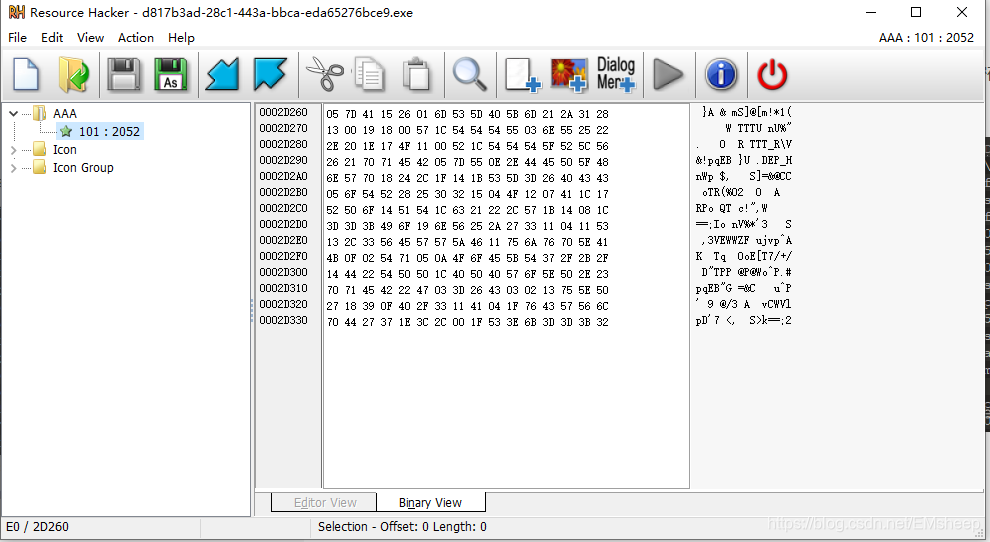Click the gray Compile play arrow

click(668, 75)
